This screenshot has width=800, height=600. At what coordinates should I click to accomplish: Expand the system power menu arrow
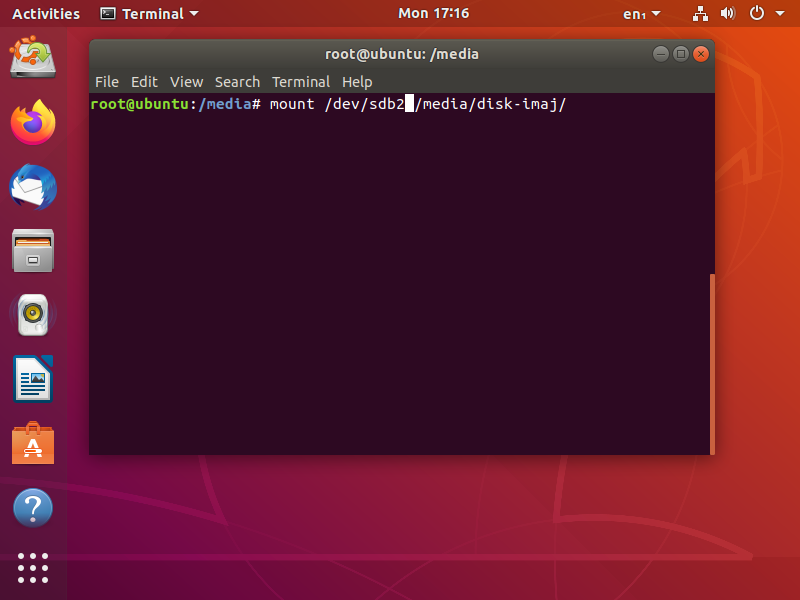pyautogui.click(x=780, y=14)
